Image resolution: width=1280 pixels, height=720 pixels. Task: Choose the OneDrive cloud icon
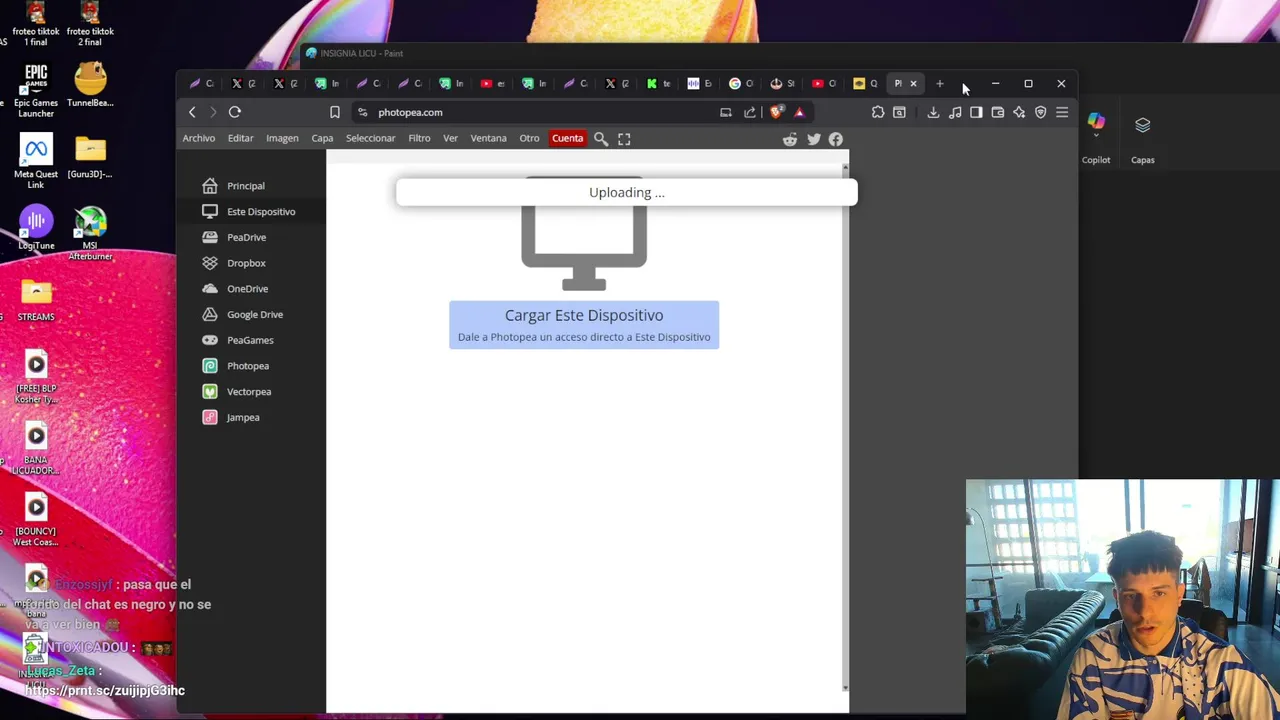pos(209,289)
